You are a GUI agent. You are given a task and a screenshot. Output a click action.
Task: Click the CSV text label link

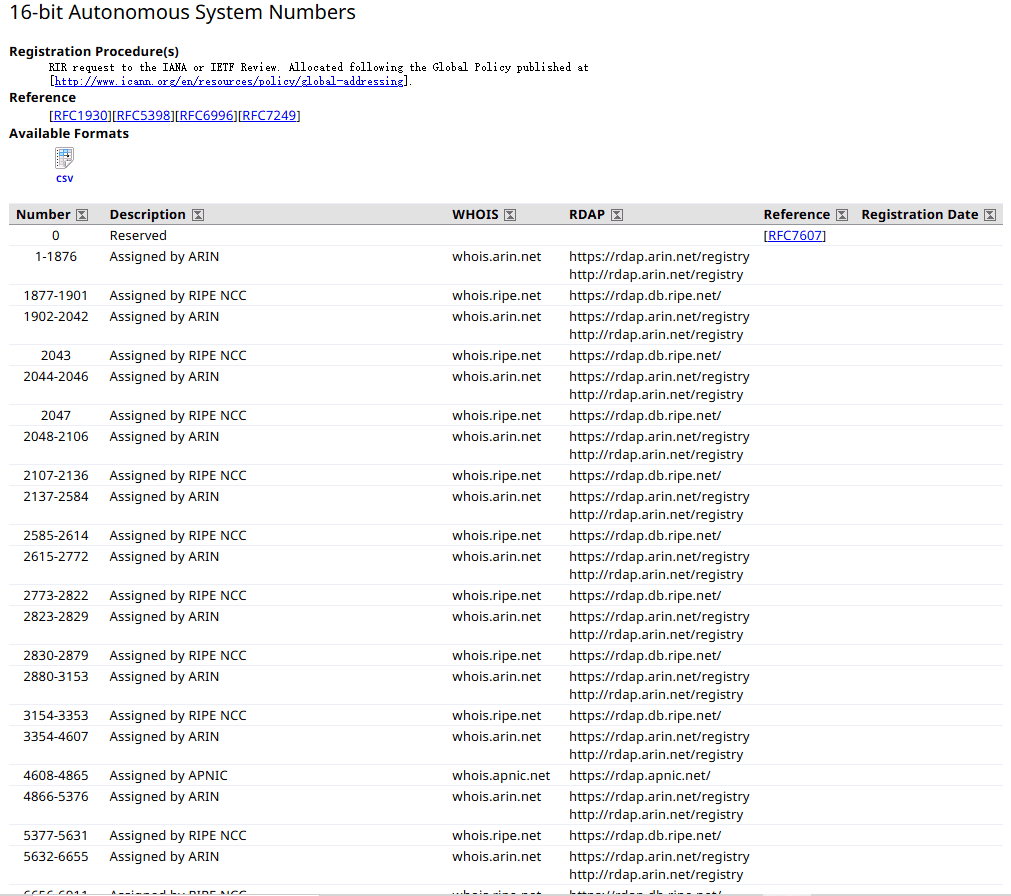pyautogui.click(x=64, y=179)
